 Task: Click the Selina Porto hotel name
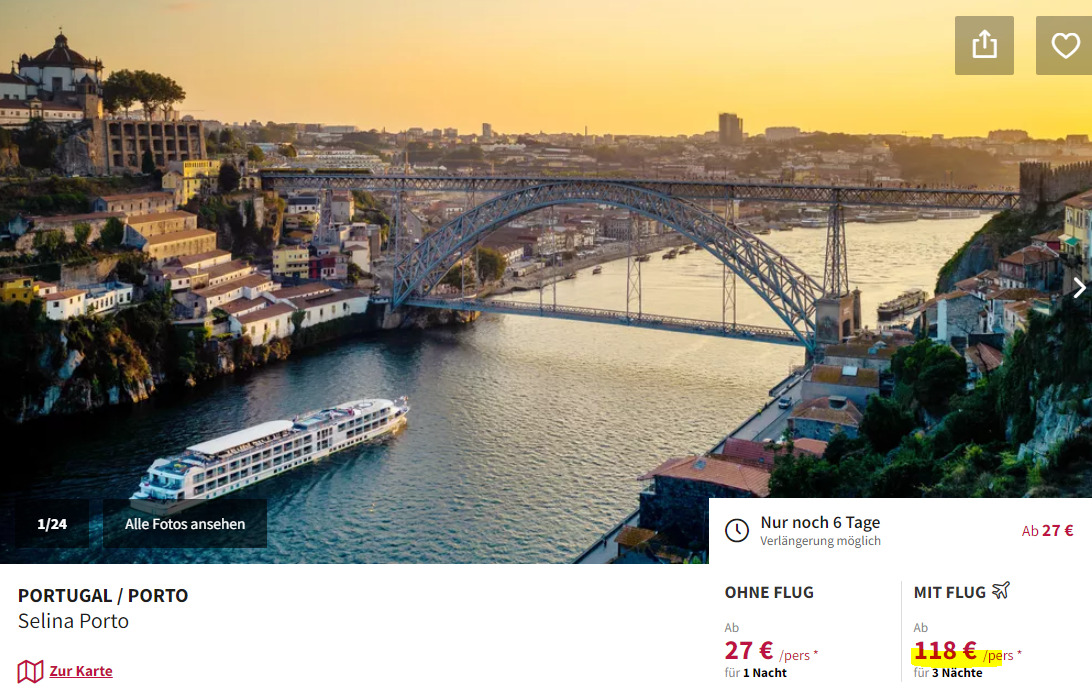(x=73, y=621)
